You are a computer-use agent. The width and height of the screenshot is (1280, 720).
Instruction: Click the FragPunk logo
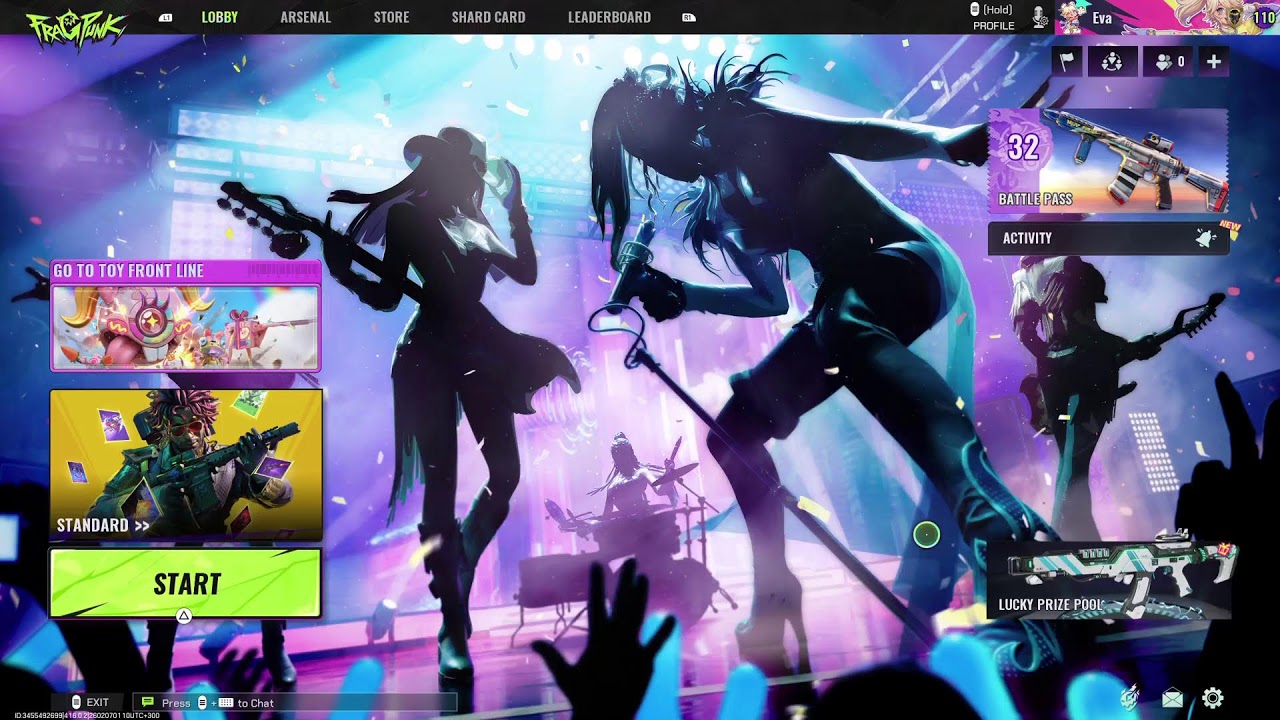(76, 27)
